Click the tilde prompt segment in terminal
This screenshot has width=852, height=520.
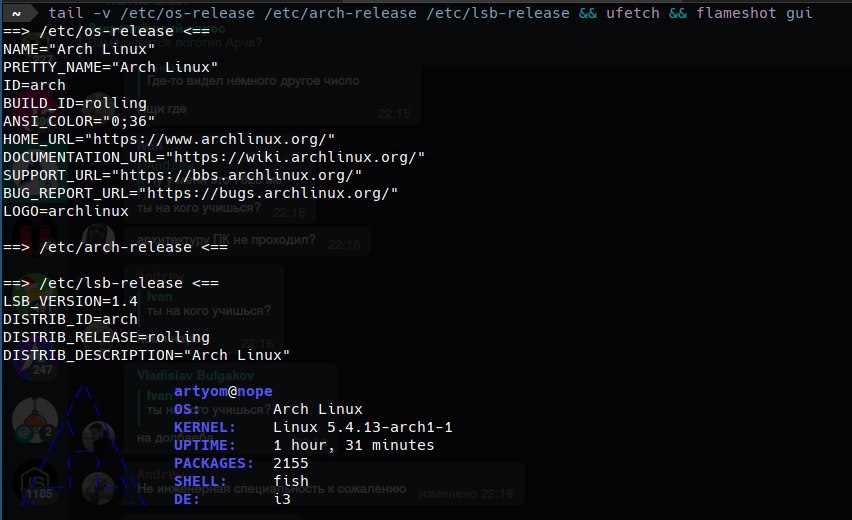(18, 13)
